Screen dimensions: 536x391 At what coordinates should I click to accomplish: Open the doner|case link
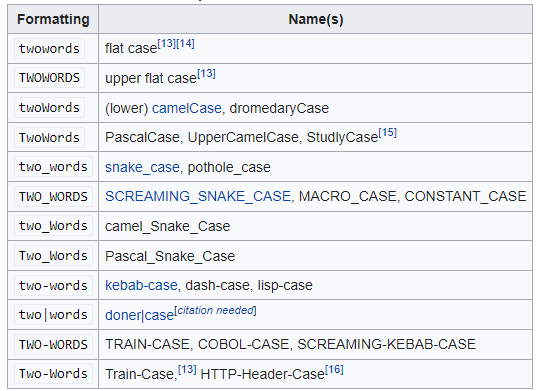click(139, 315)
